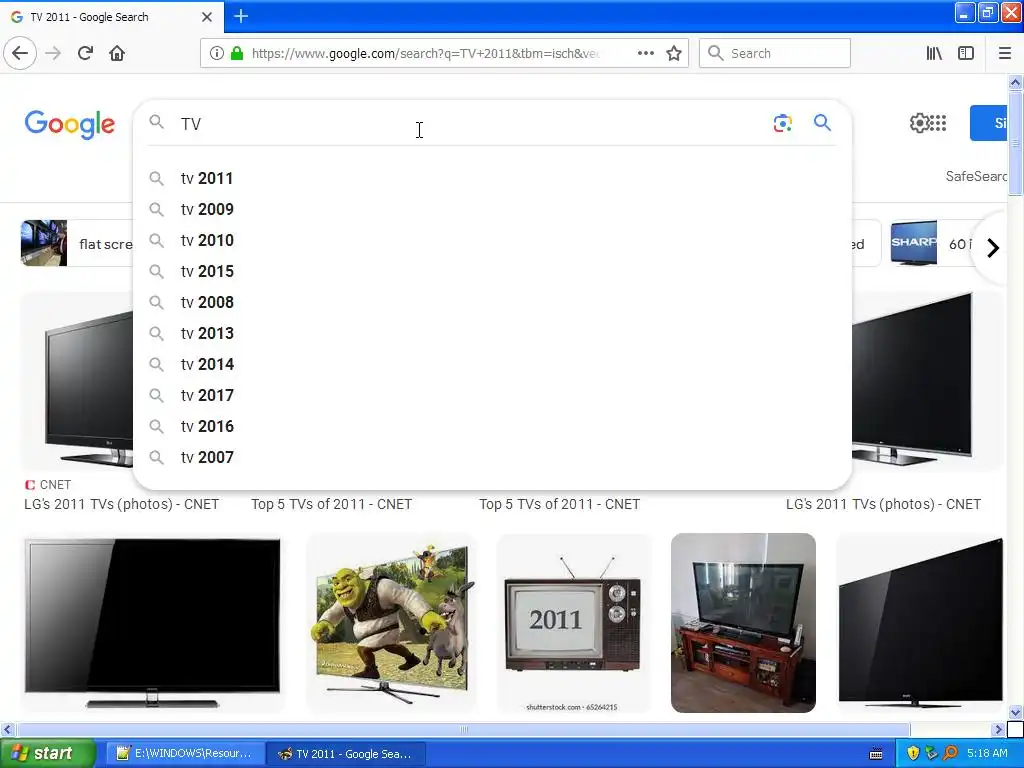Show site information icon in address bar
This screenshot has height=768, width=1024.
click(x=216, y=53)
